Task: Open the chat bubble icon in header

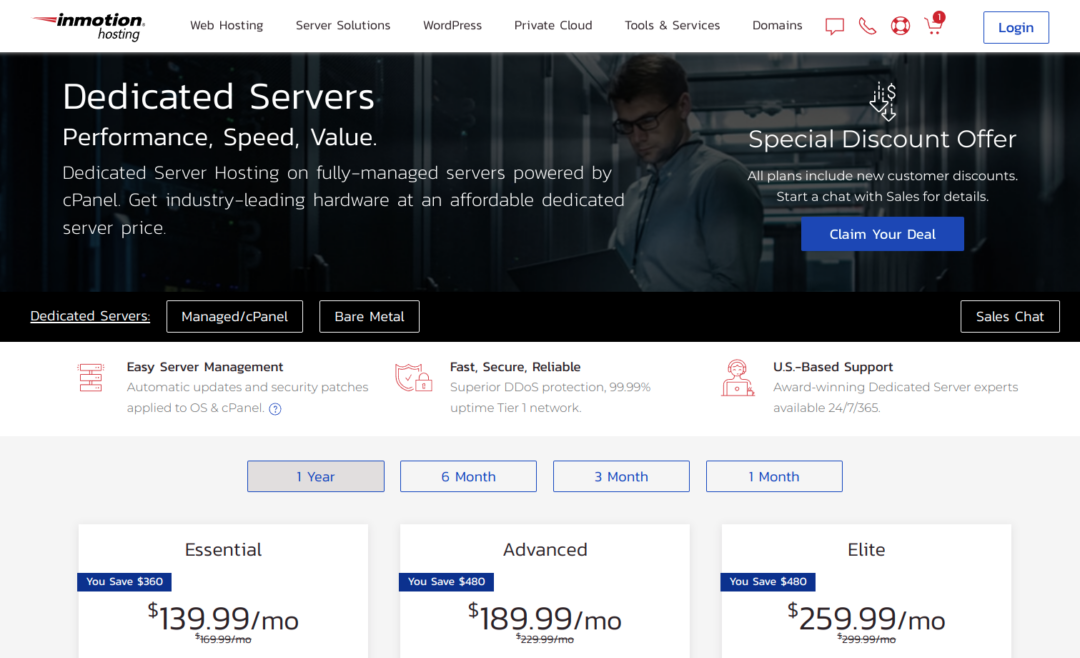Action: click(x=834, y=26)
